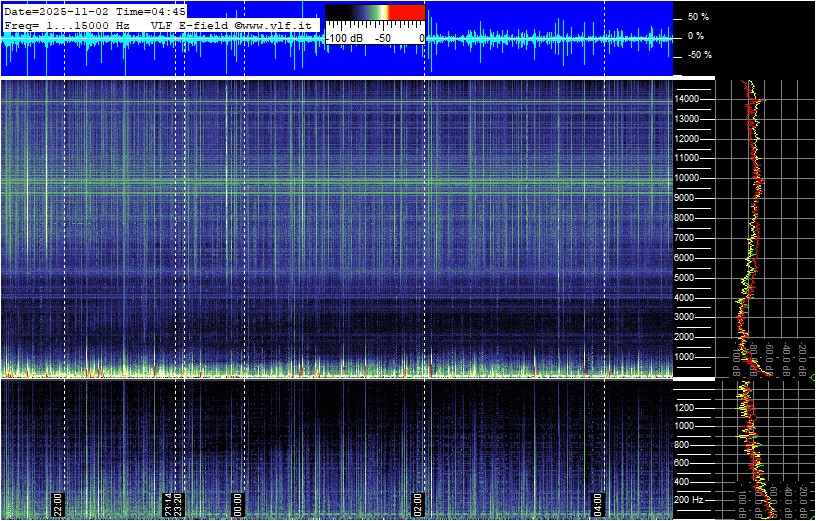Click the -100 dB color scale label
Viewport: 816px width, 521px height.
(344, 38)
